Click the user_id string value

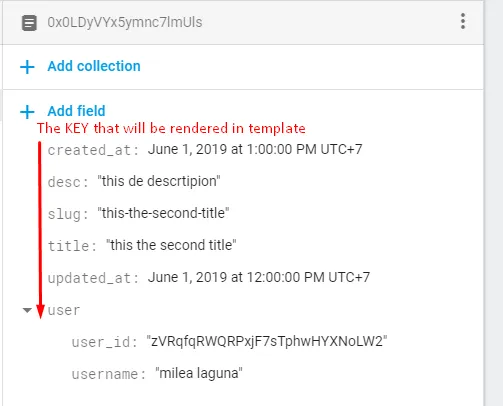[267, 341]
